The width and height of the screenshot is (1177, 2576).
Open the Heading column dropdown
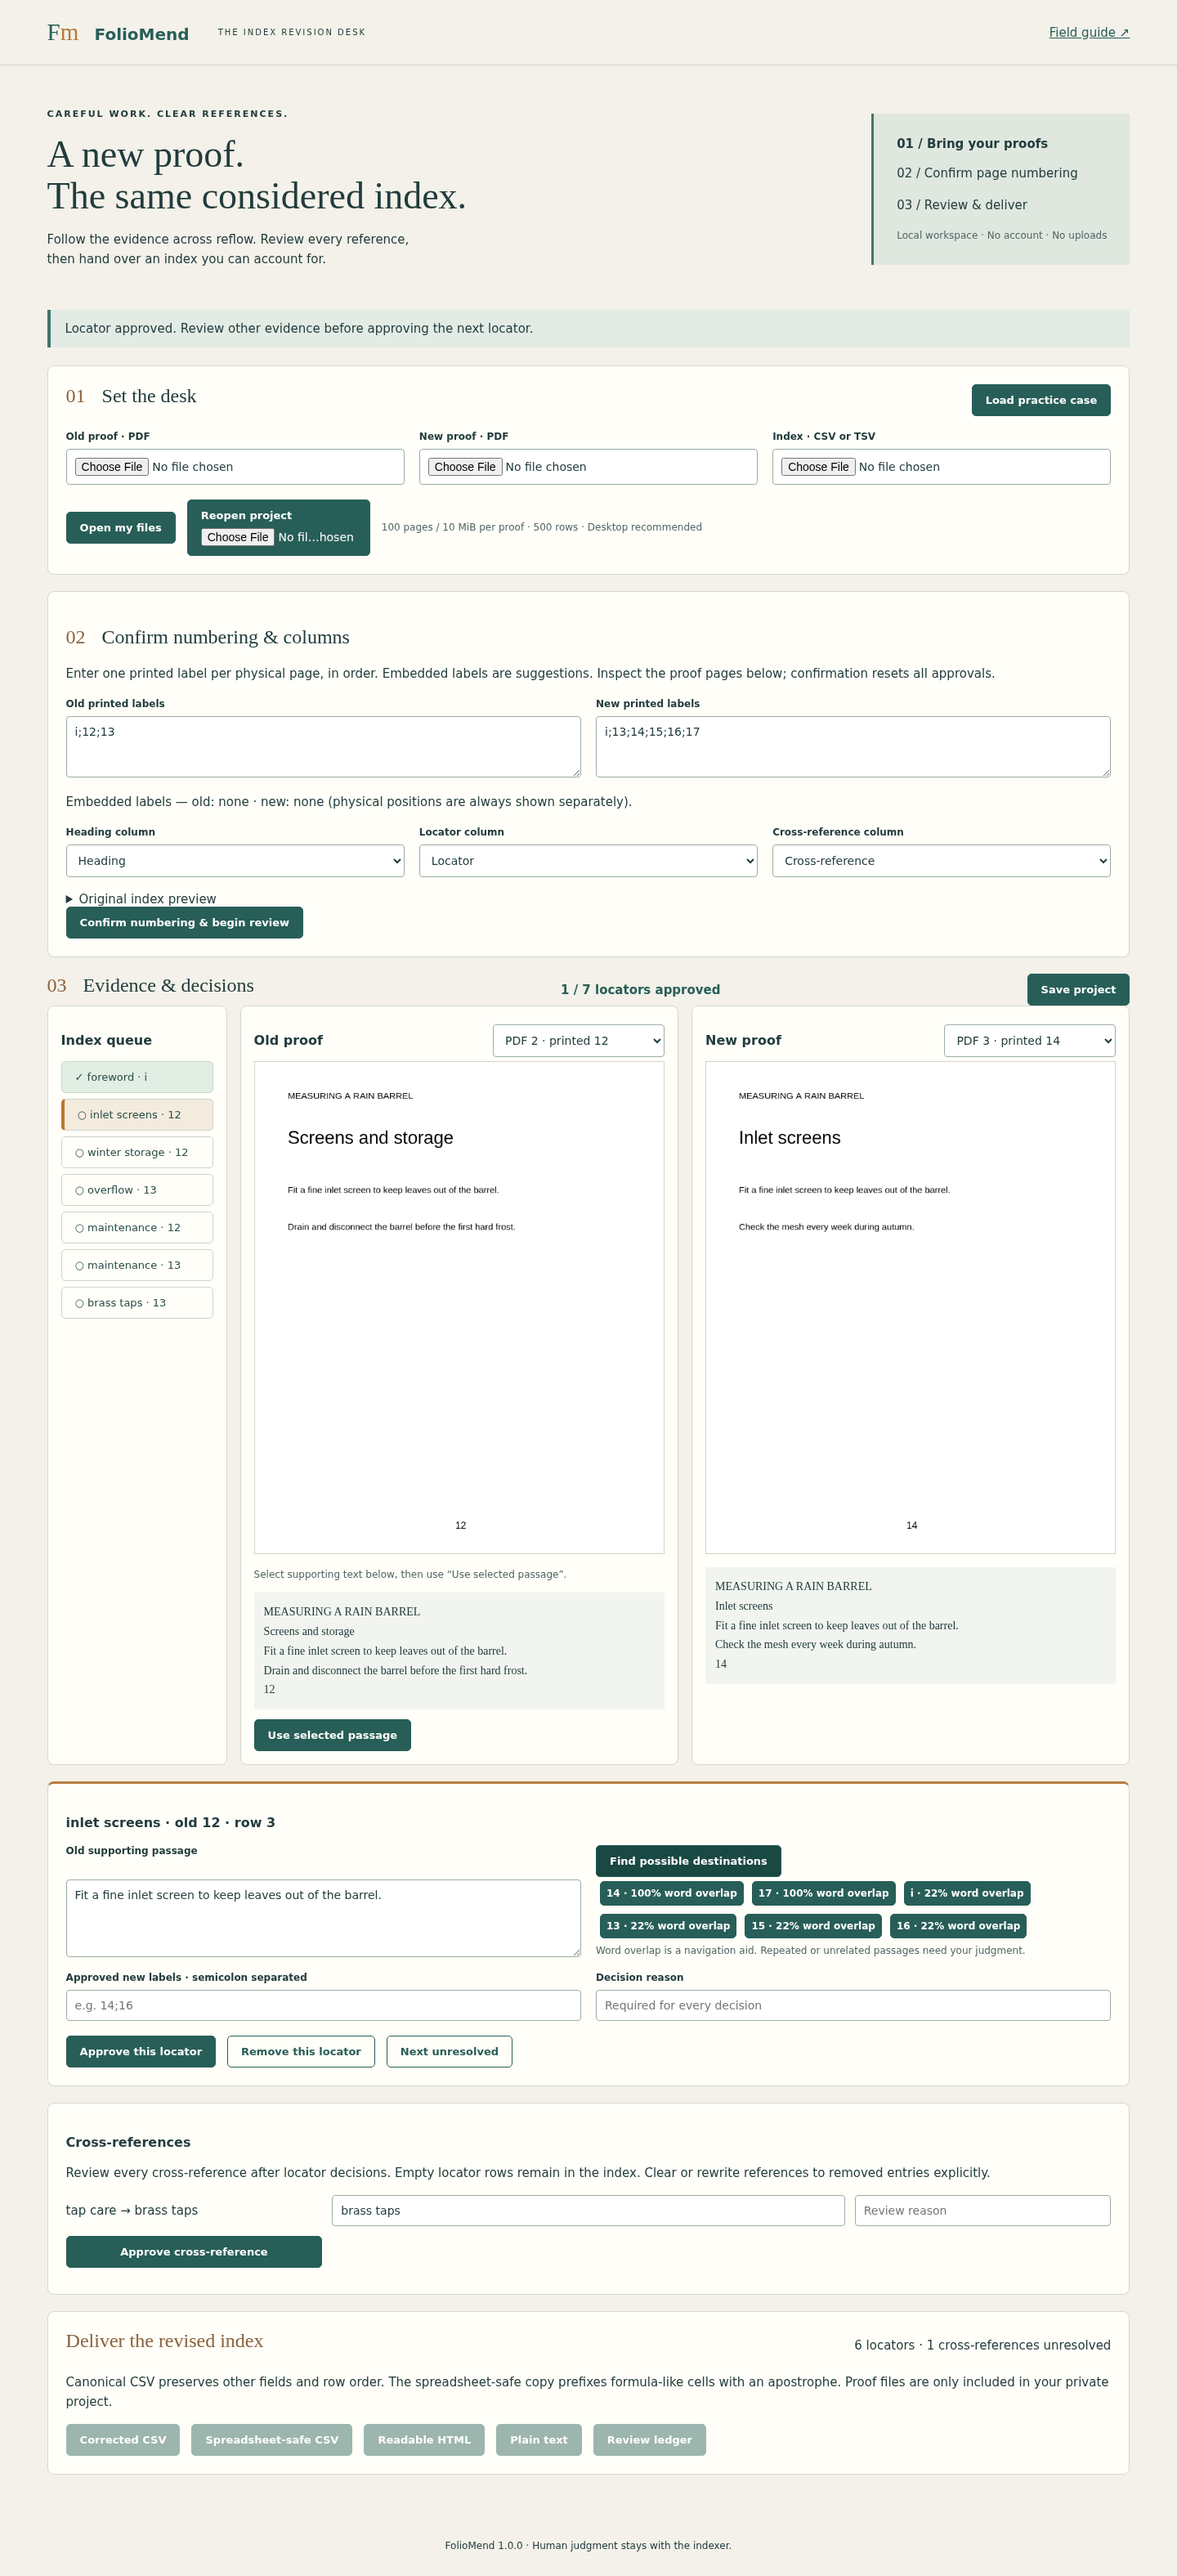235,861
